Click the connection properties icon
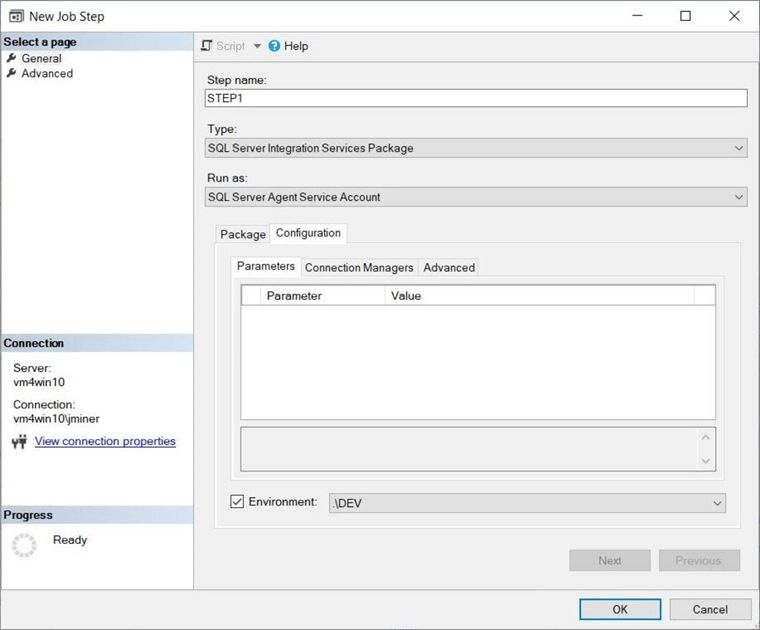 (x=19, y=442)
